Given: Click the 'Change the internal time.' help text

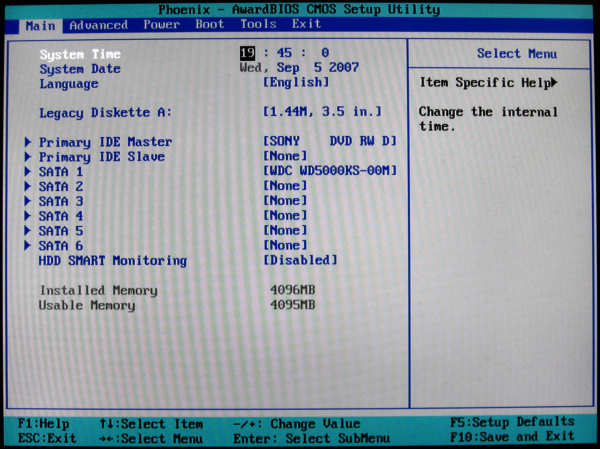Looking at the screenshot, I should (488, 119).
